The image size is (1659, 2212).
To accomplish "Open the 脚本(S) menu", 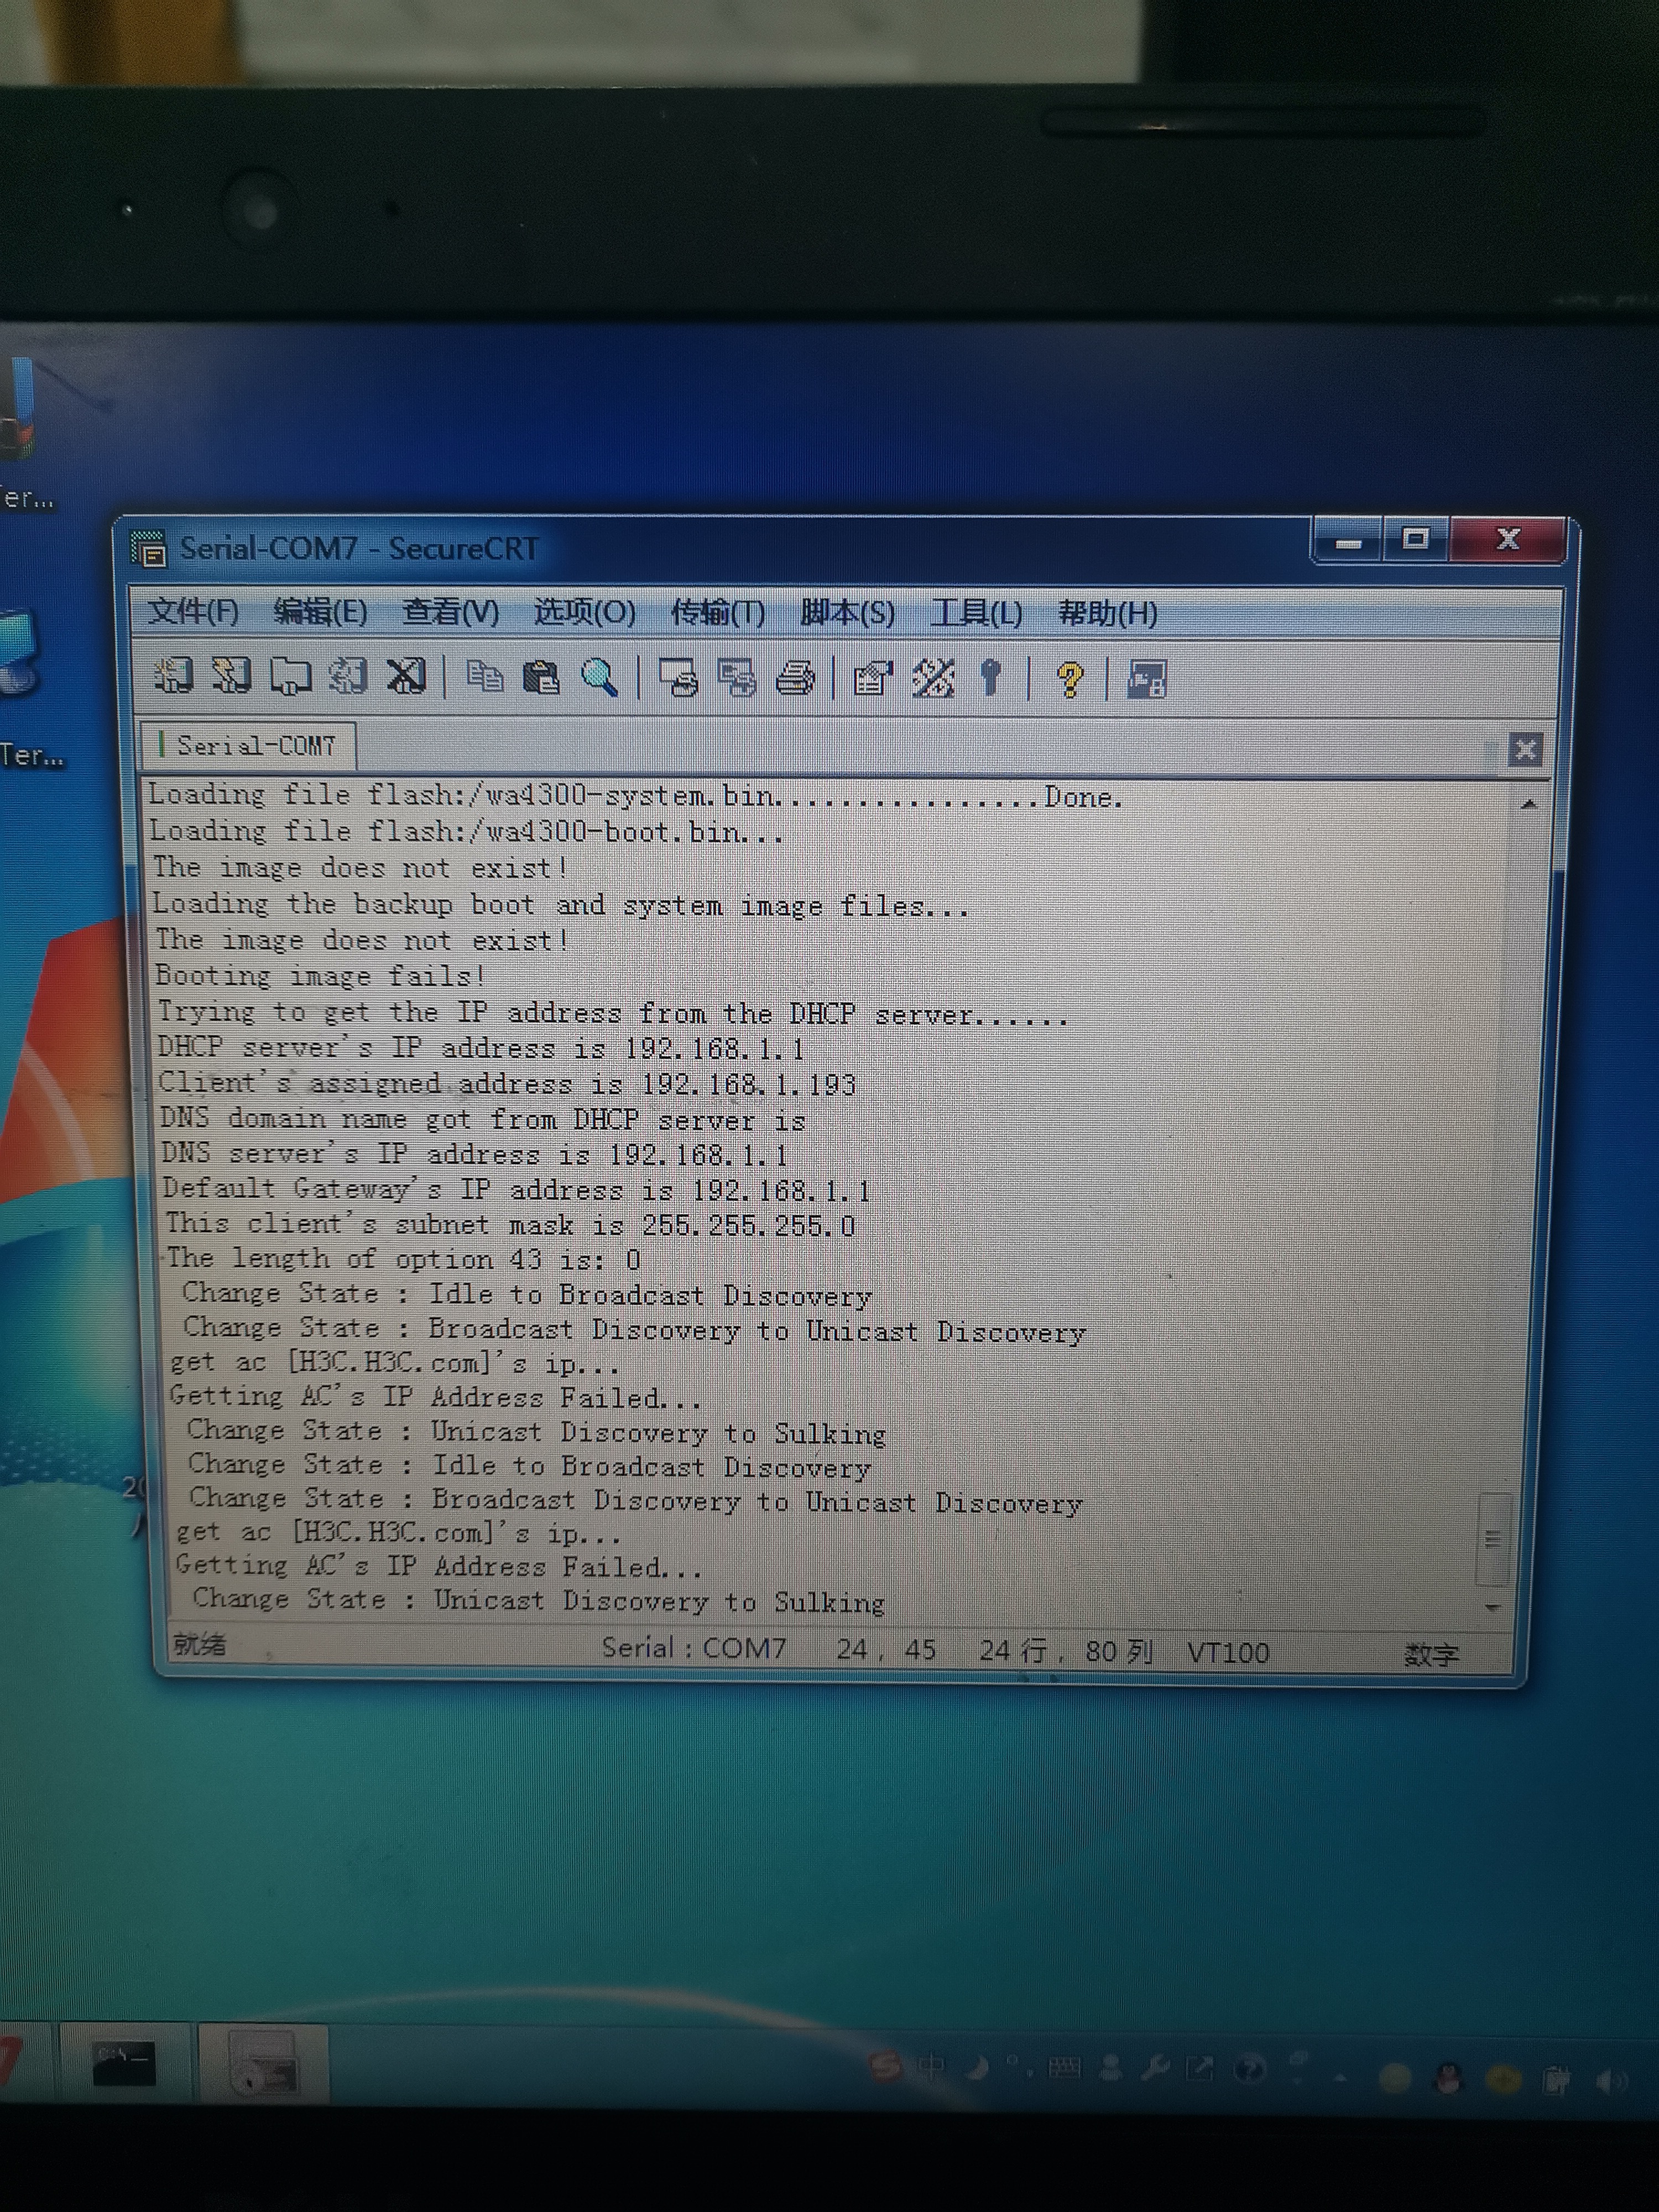I will click(847, 612).
